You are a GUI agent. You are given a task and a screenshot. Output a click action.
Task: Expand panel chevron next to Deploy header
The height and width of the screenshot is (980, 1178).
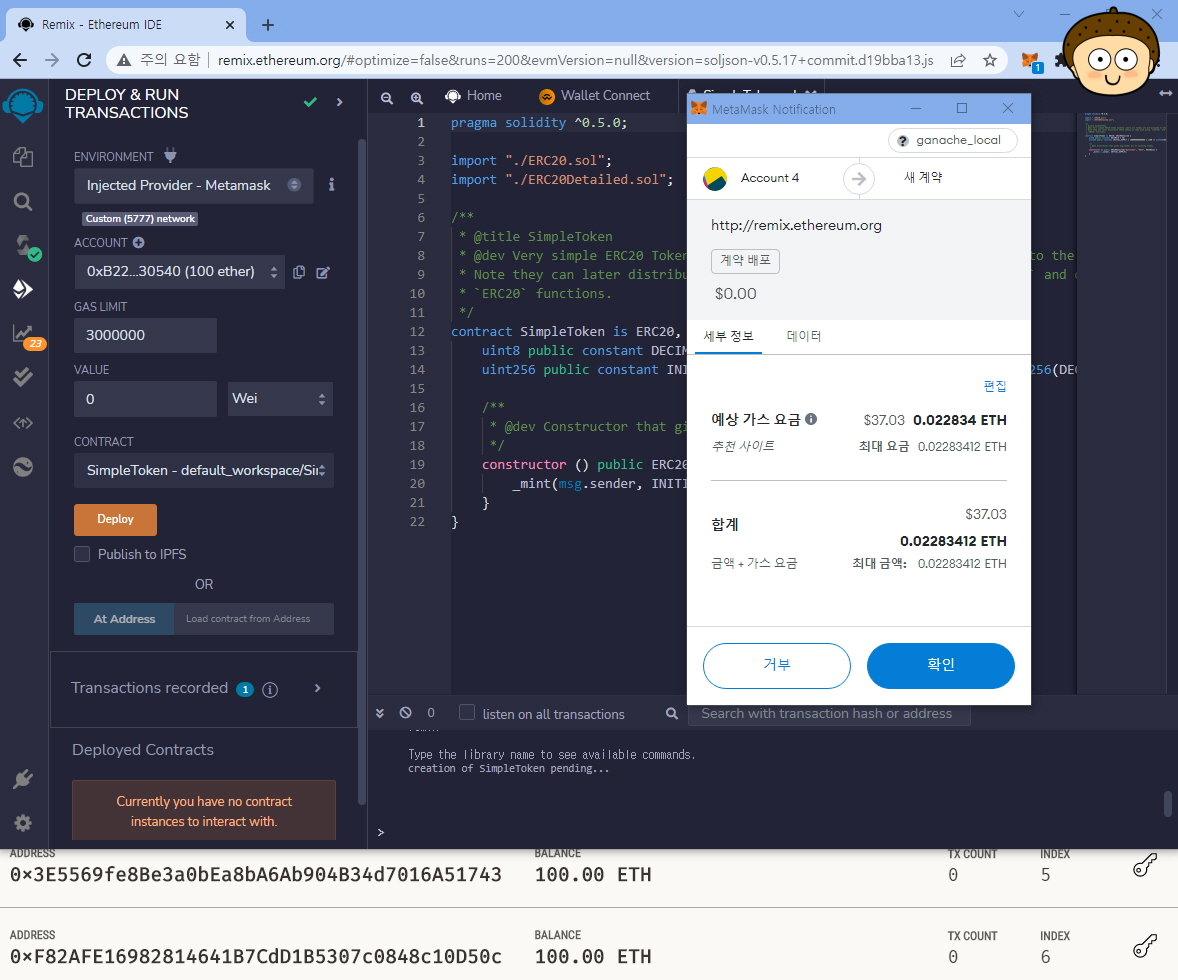(x=340, y=102)
